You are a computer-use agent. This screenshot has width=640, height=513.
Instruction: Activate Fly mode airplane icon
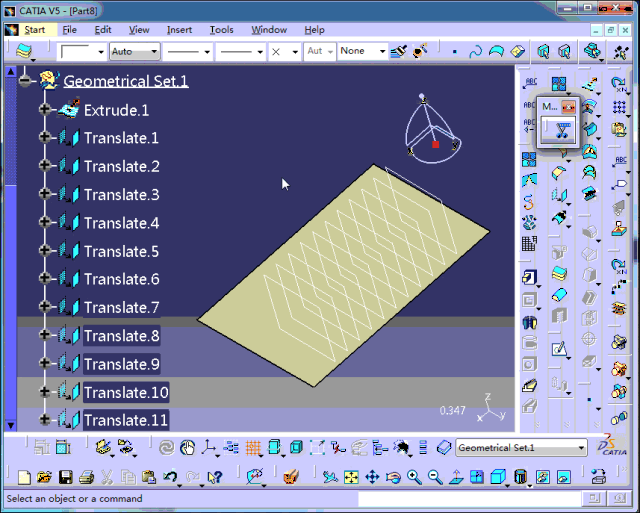(330, 477)
